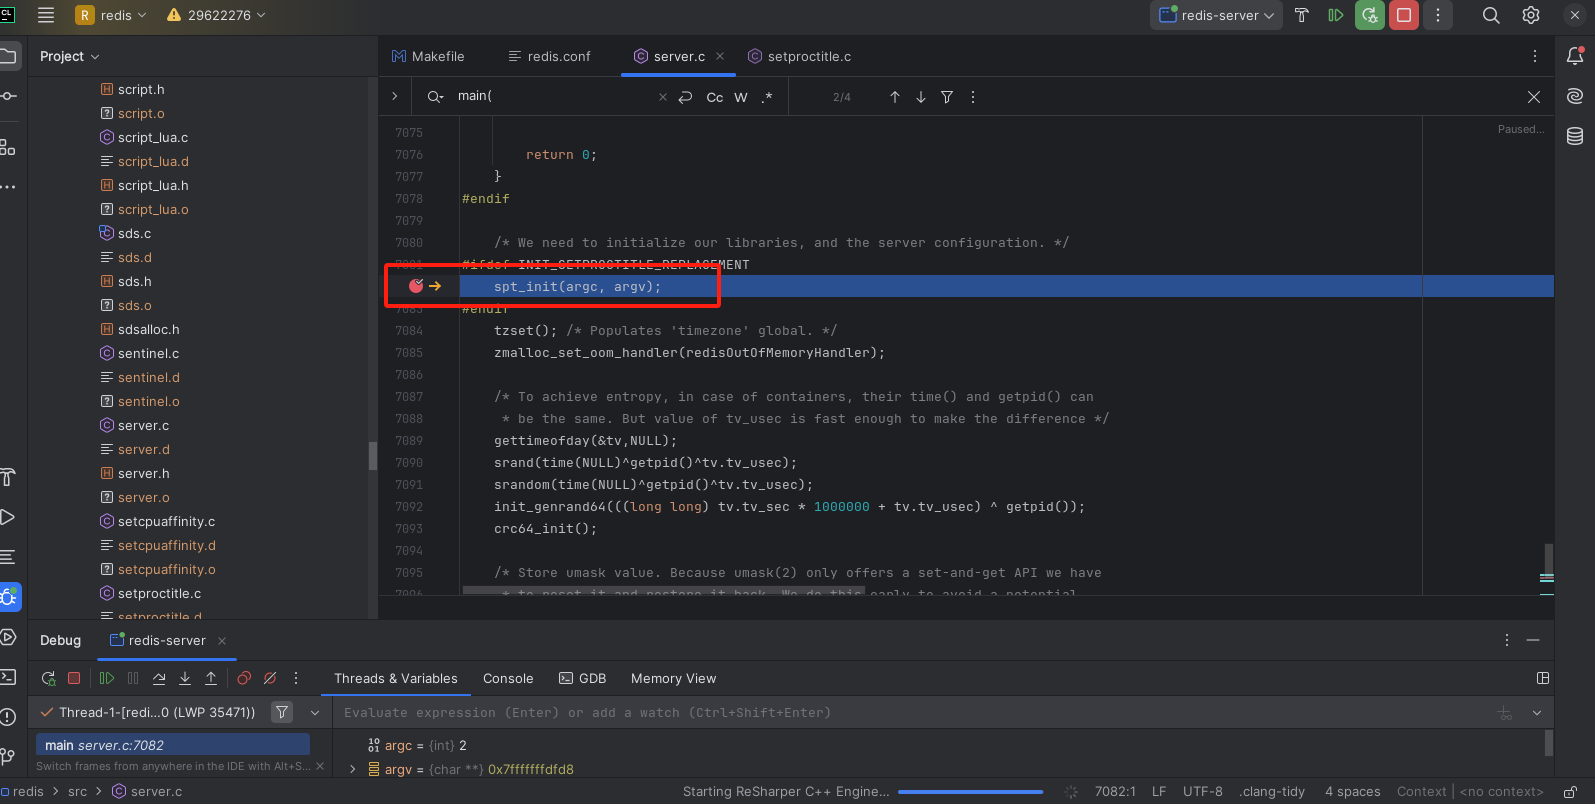1595x804 pixels.
Task: Open the search history dropdown icon
Action: [x=435, y=96]
